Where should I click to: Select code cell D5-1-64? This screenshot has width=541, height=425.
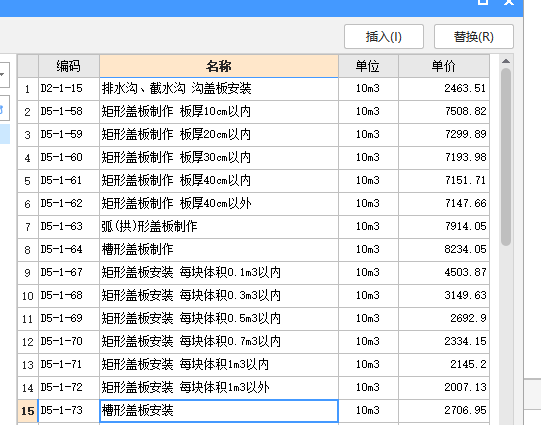69,250
